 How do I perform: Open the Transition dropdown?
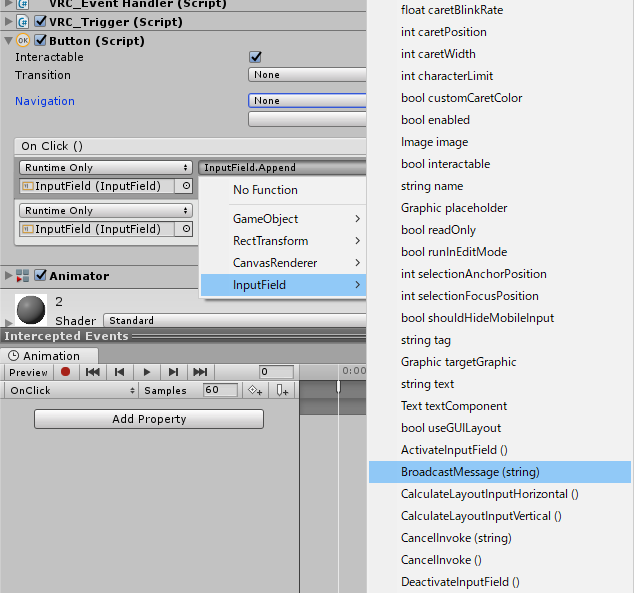[307, 75]
